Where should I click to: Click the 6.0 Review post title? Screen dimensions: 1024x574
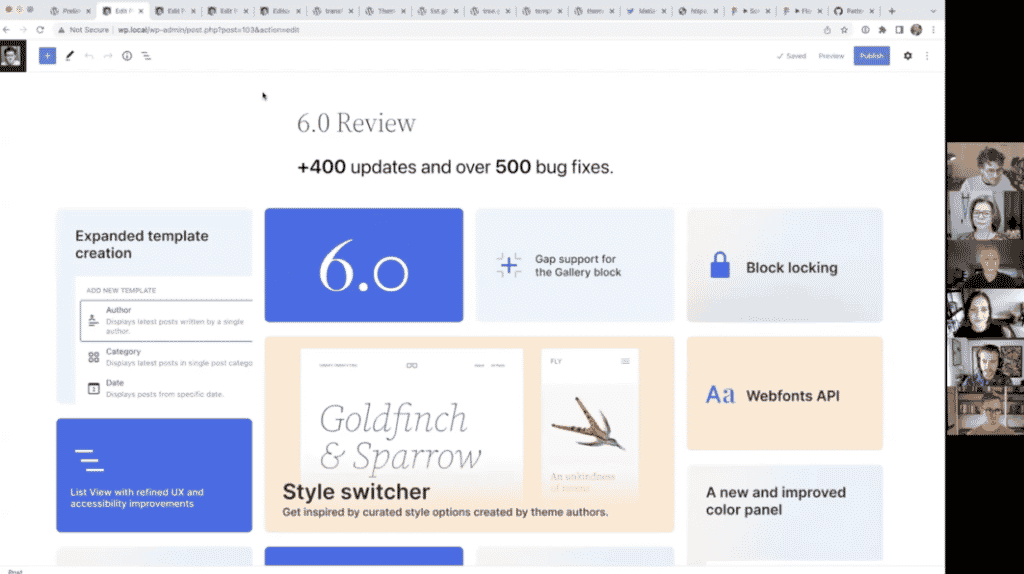point(356,123)
